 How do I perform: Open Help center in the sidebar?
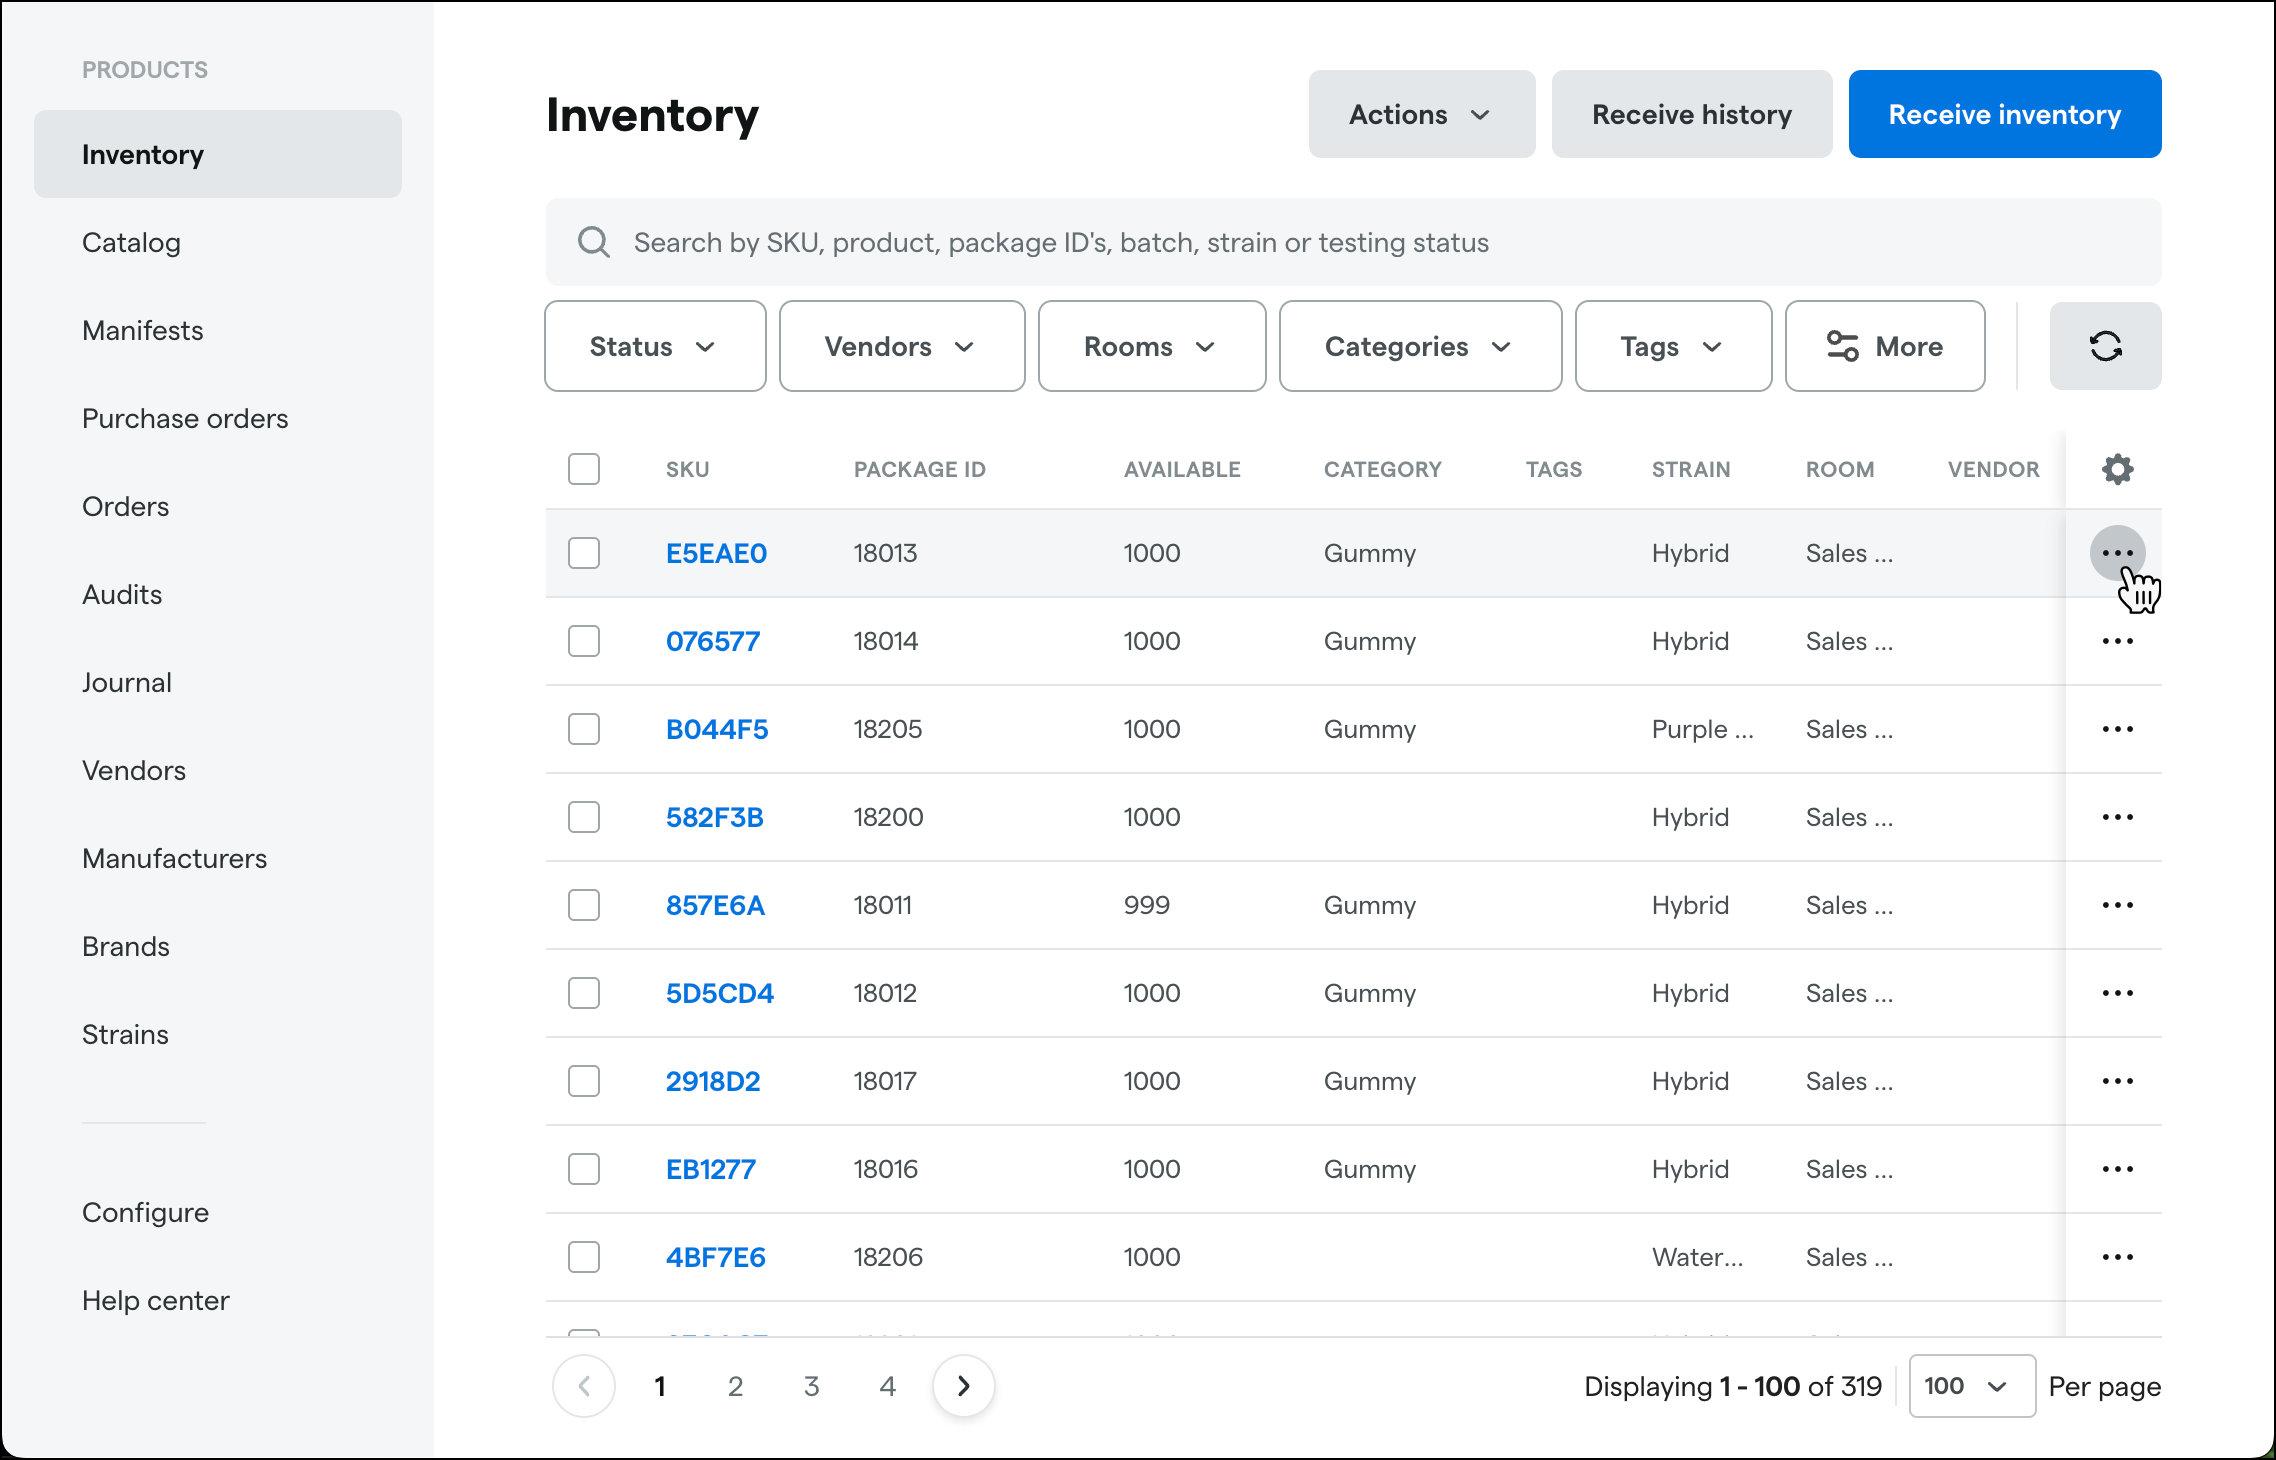[155, 1300]
